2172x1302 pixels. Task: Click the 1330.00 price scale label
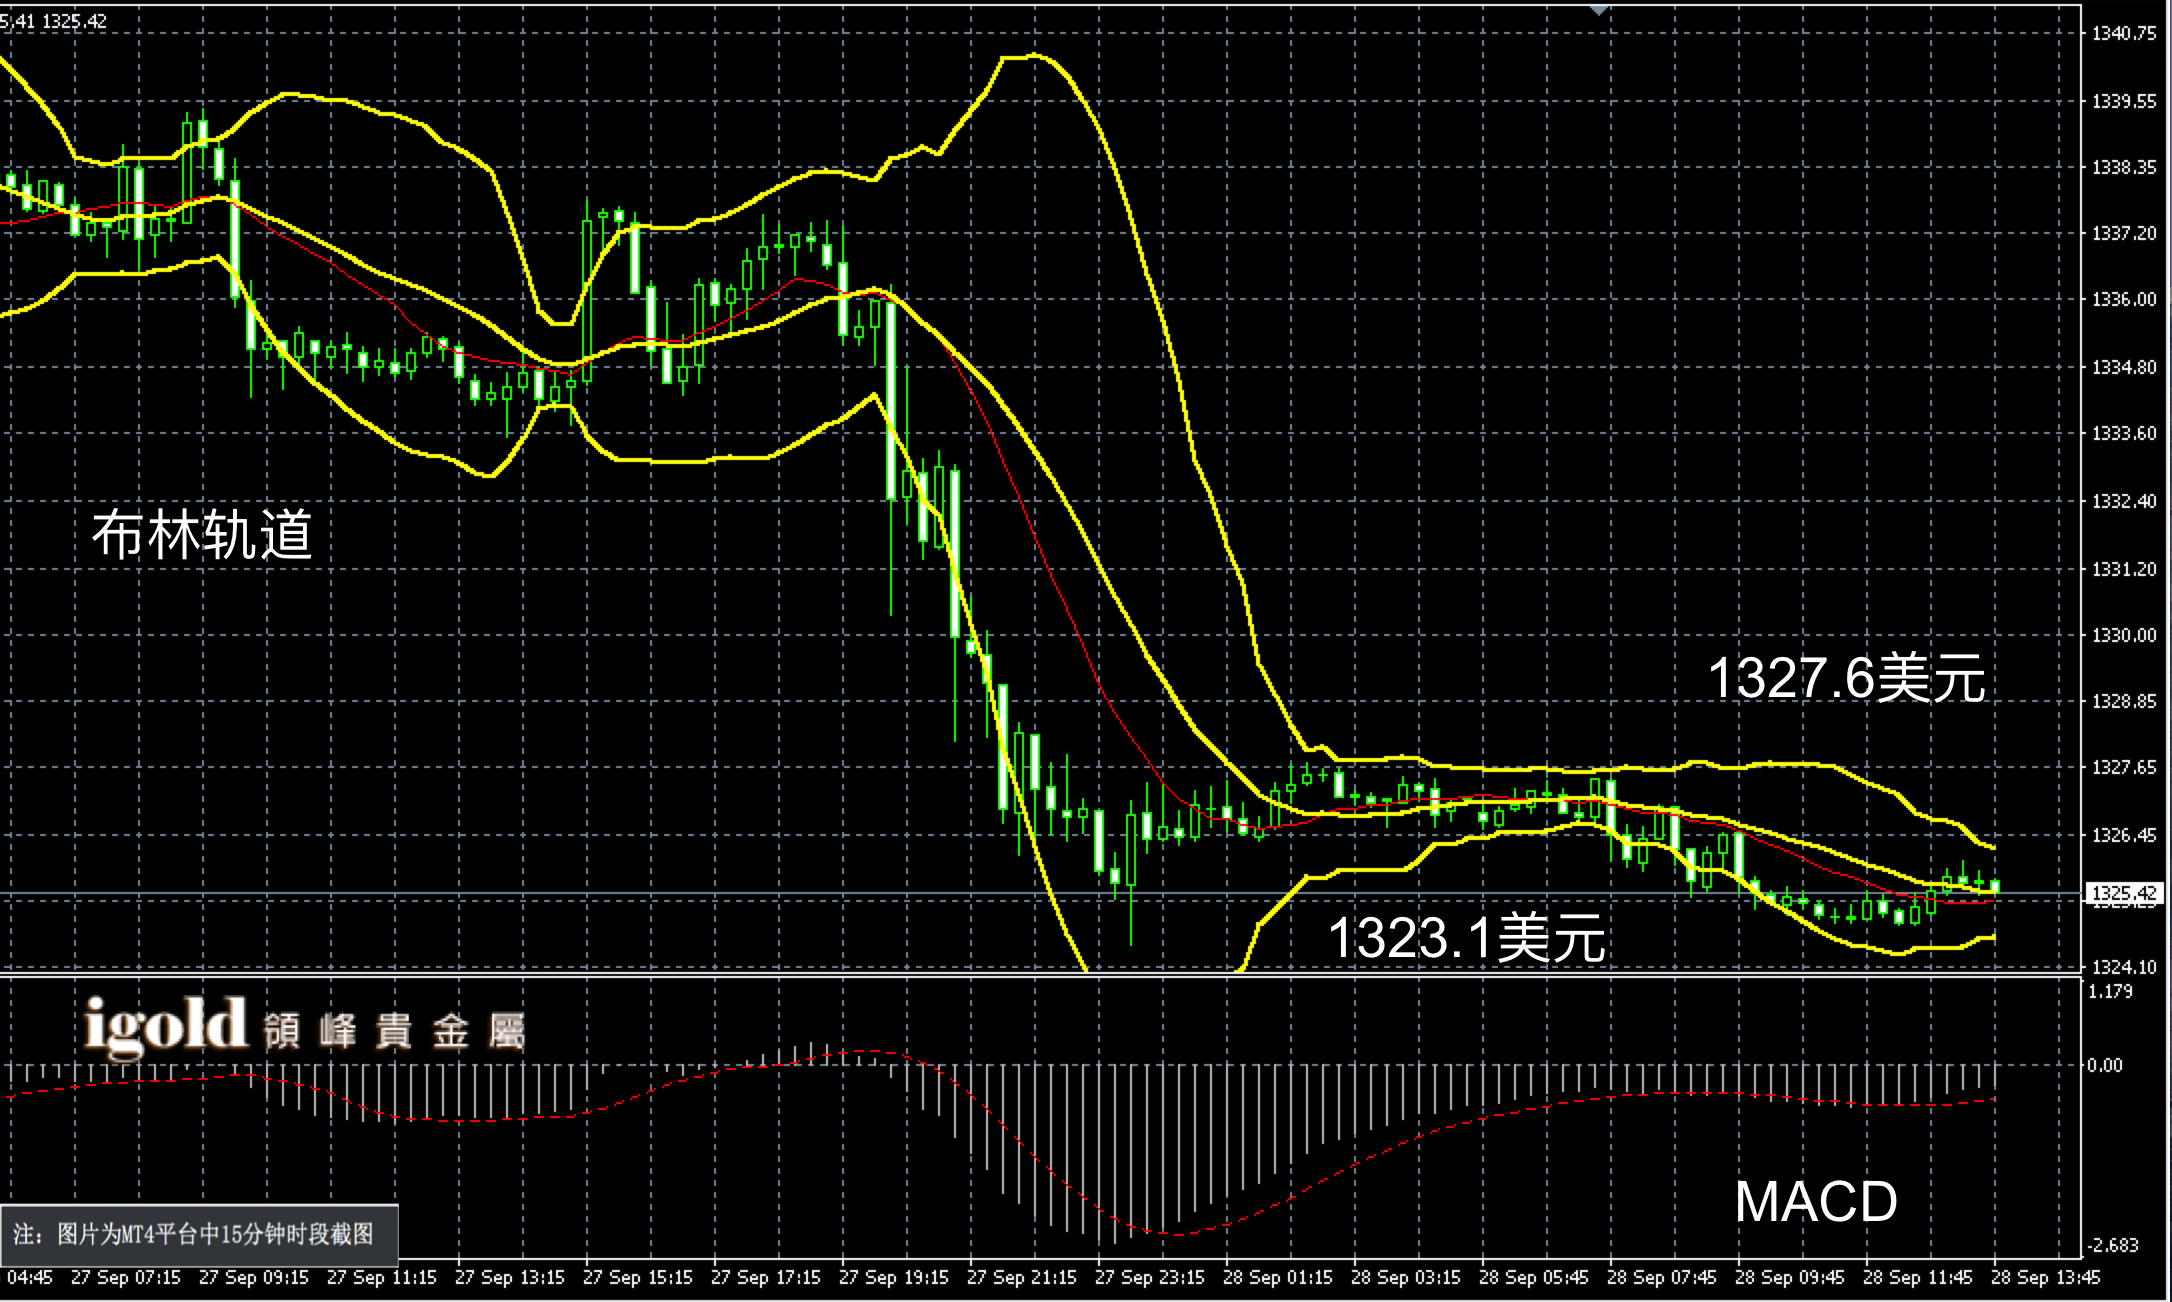click(x=2124, y=635)
